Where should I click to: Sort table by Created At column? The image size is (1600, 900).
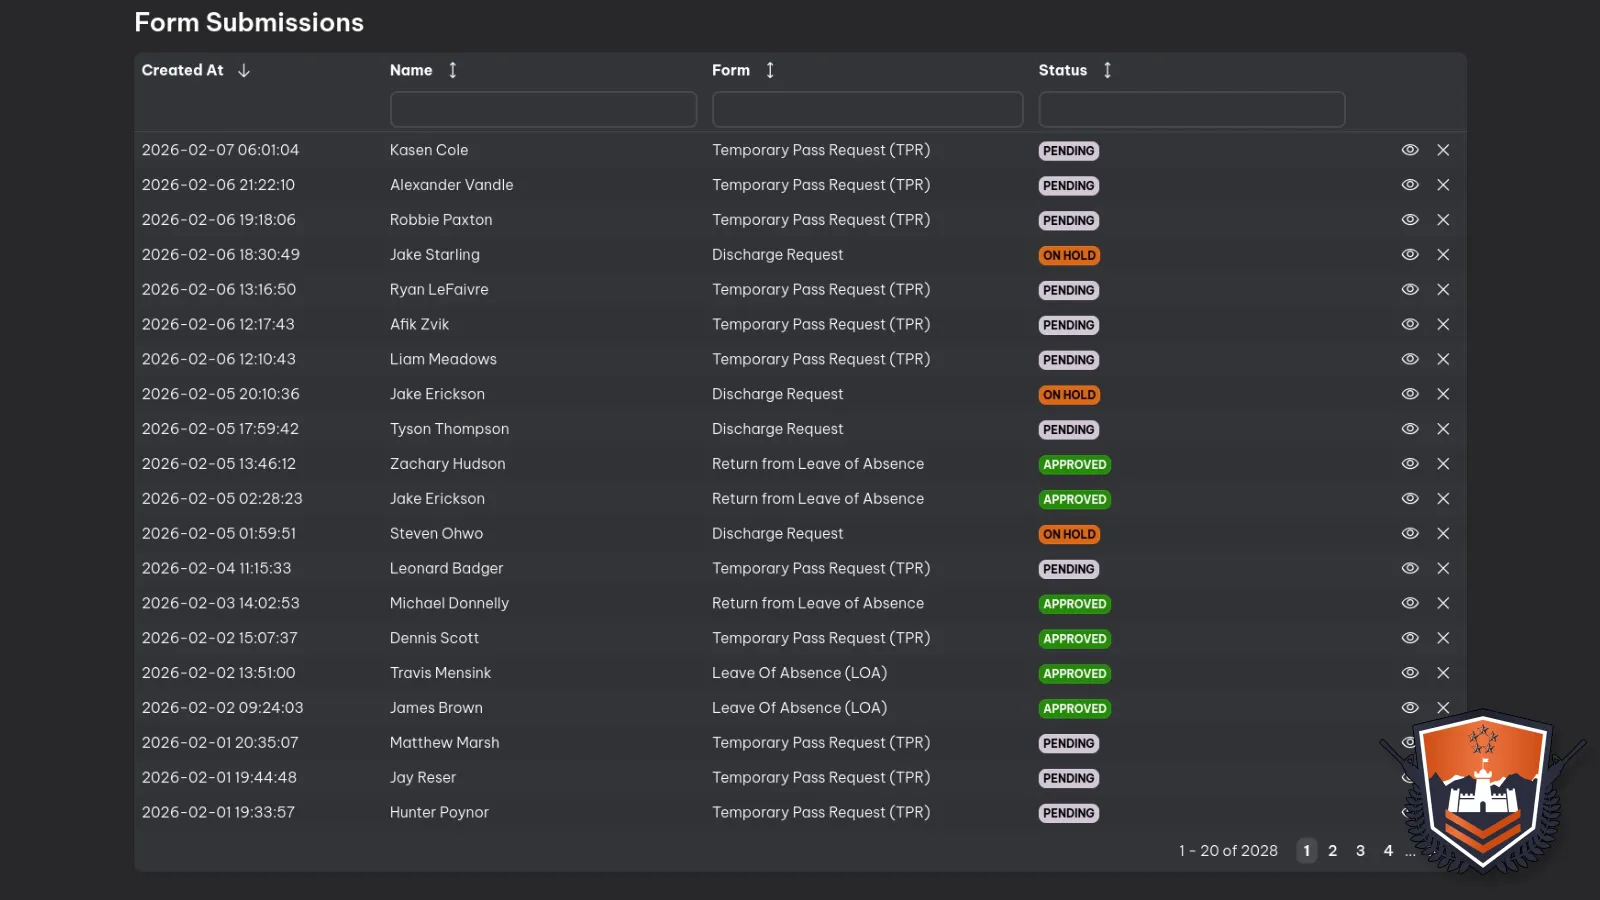pyautogui.click(x=243, y=70)
